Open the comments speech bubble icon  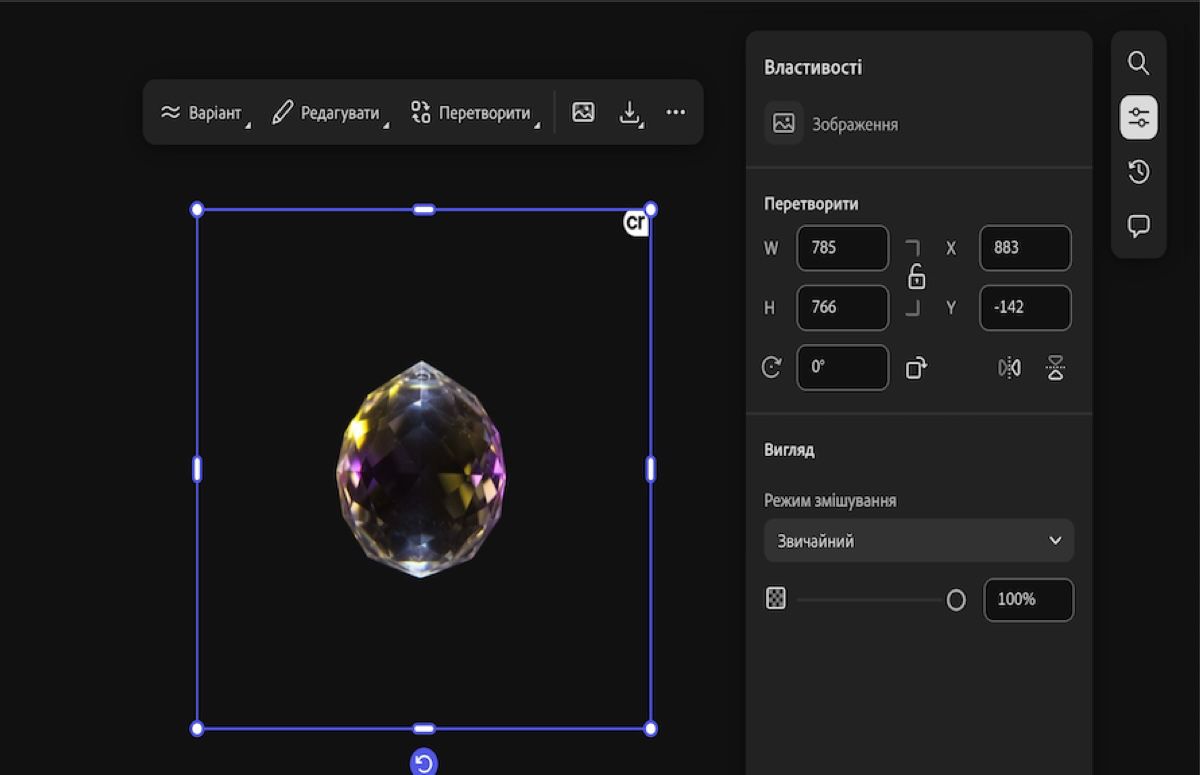(1138, 226)
